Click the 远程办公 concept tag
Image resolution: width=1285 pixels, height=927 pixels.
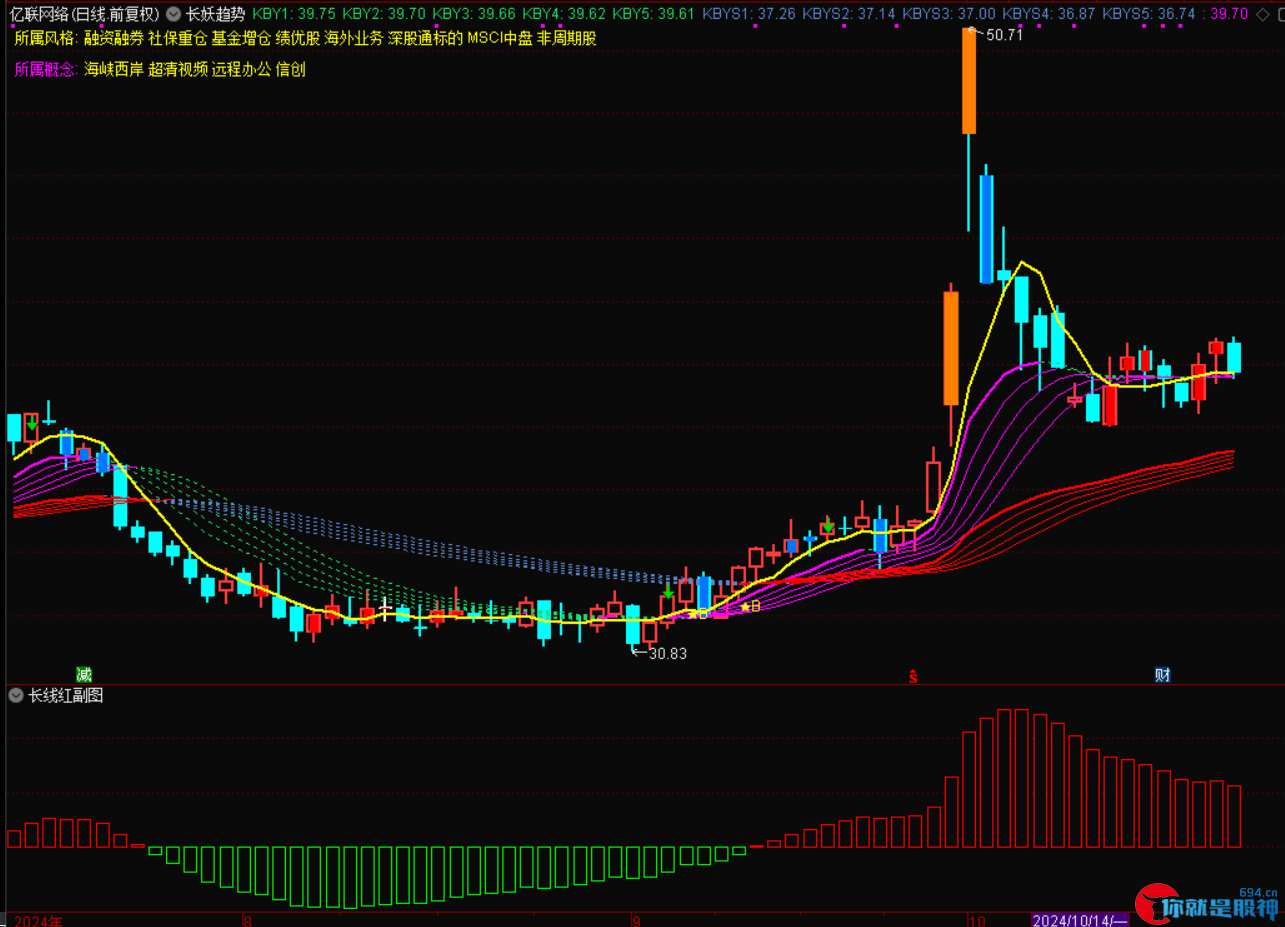click(241, 70)
